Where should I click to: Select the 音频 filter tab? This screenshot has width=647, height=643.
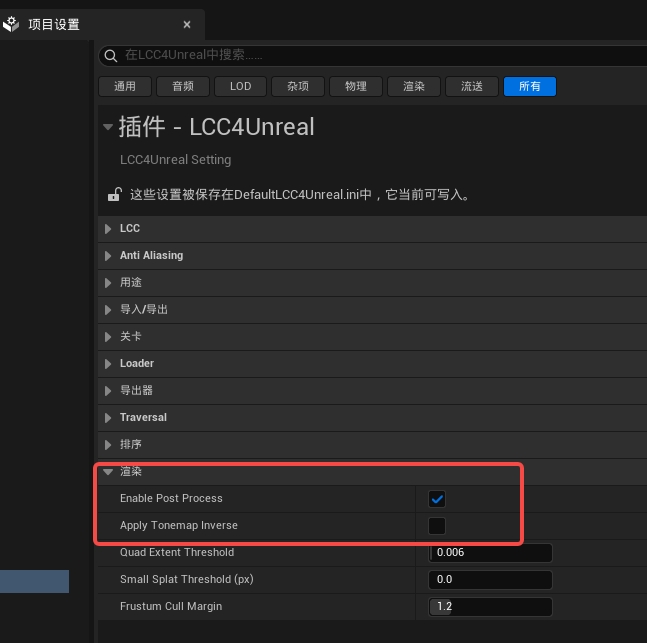point(183,86)
